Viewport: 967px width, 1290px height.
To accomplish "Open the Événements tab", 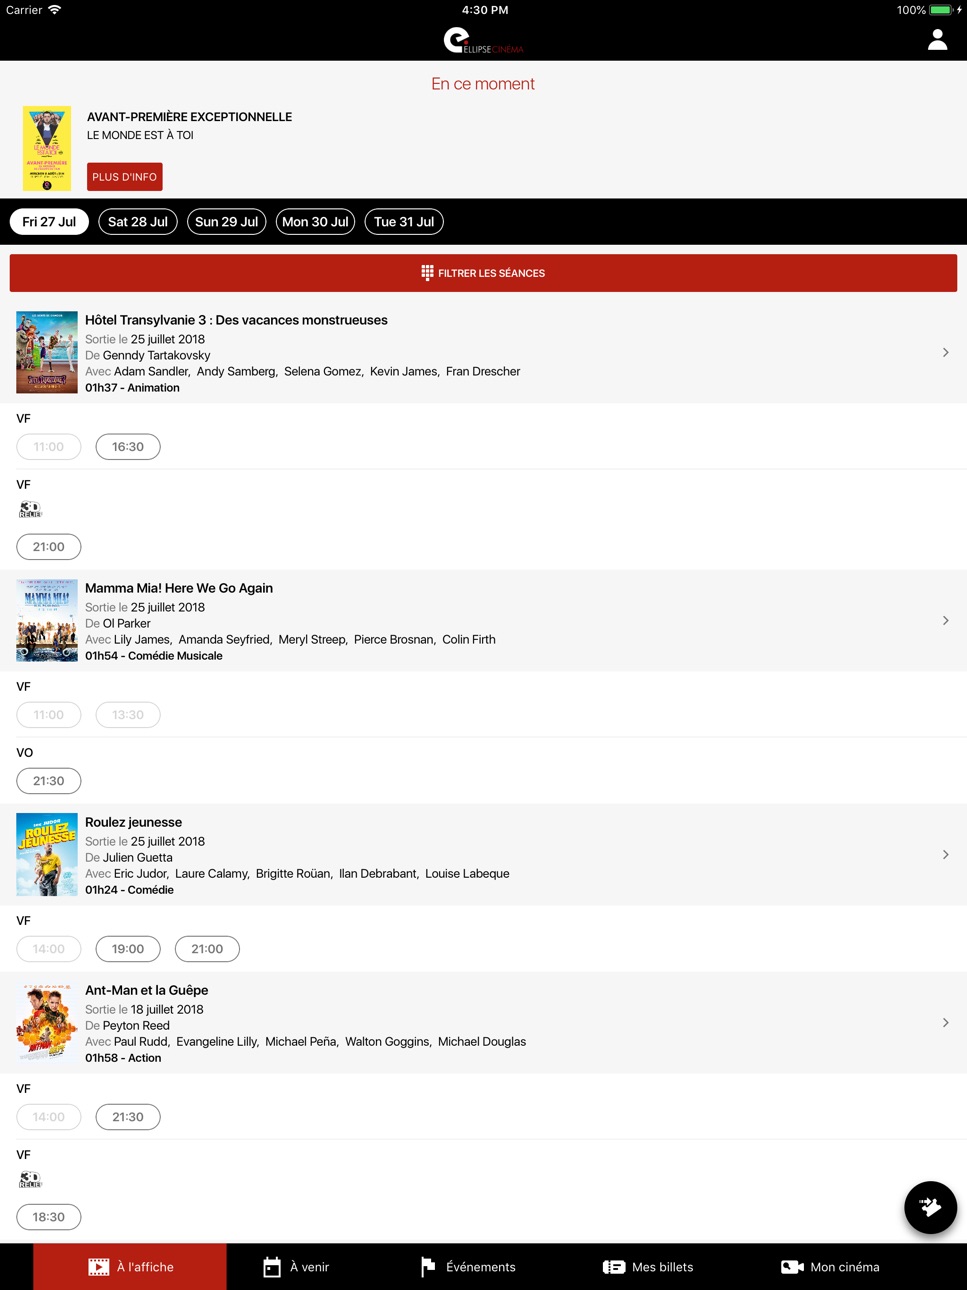I will pos(468,1267).
